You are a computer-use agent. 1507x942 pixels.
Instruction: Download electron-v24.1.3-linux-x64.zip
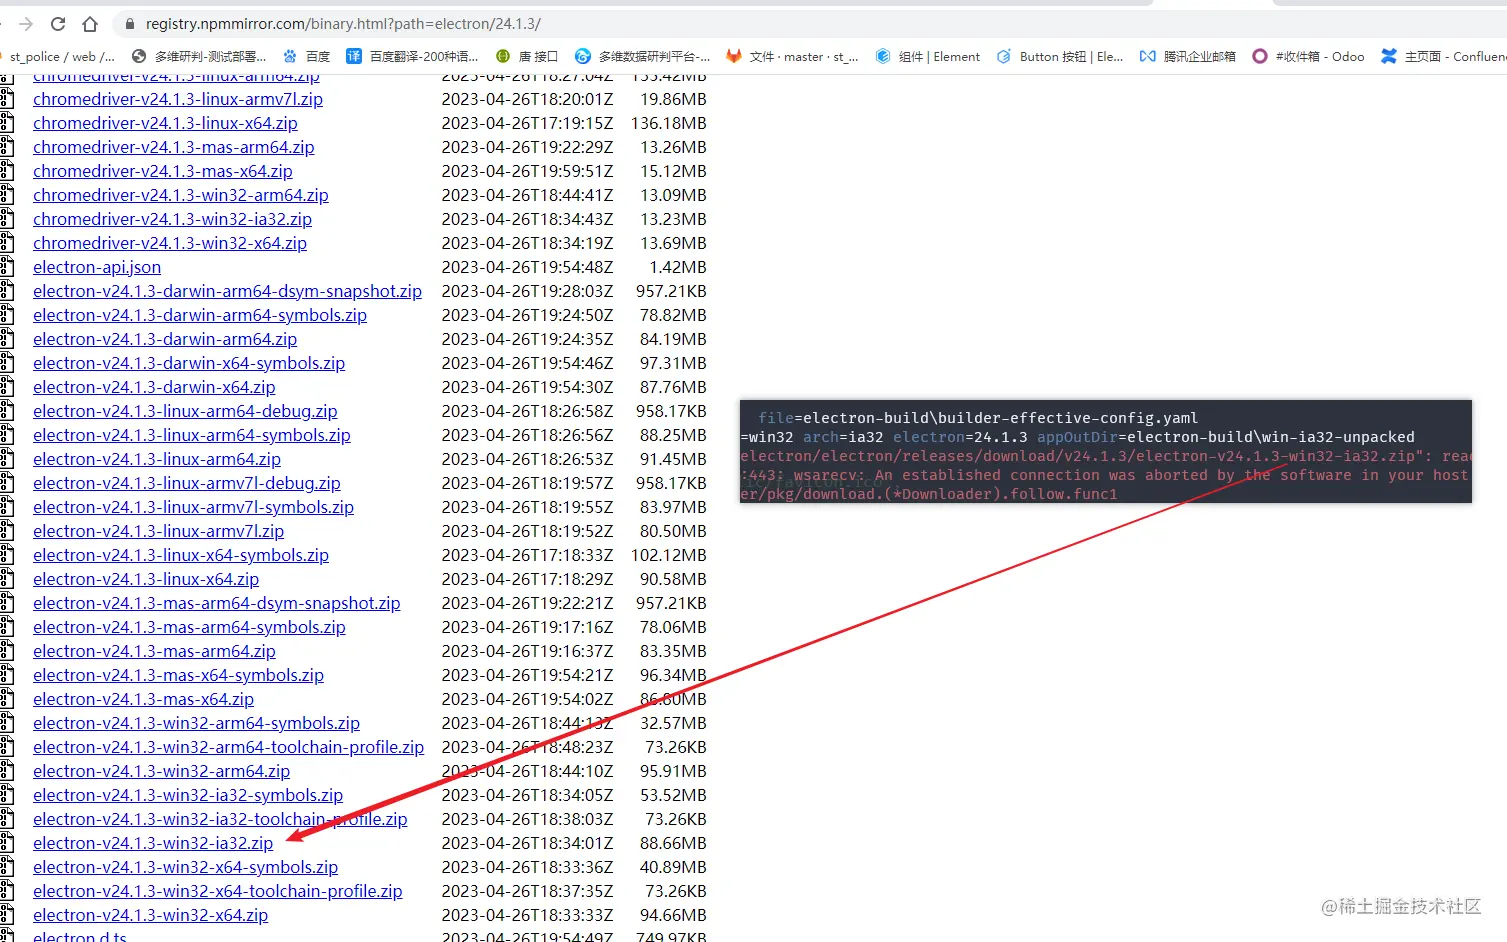(x=146, y=579)
